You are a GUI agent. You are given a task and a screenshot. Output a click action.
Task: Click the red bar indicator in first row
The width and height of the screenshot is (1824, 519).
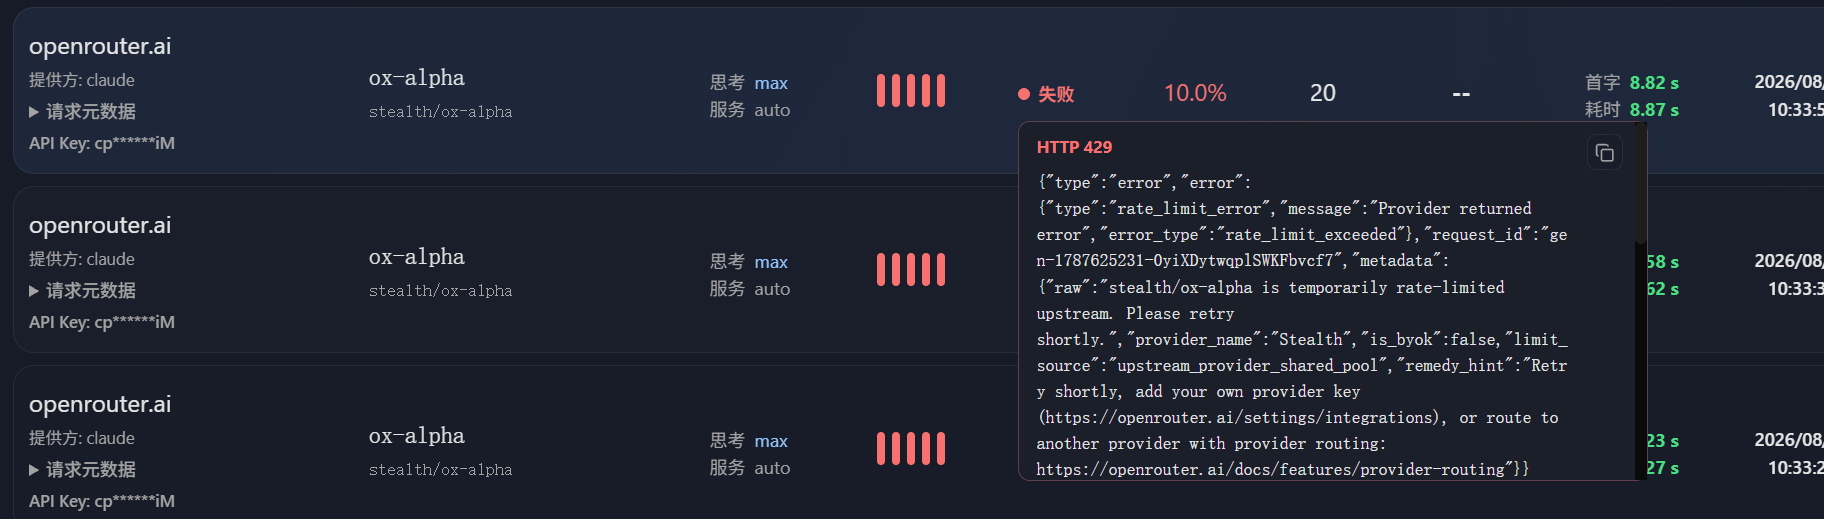click(911, 91)
